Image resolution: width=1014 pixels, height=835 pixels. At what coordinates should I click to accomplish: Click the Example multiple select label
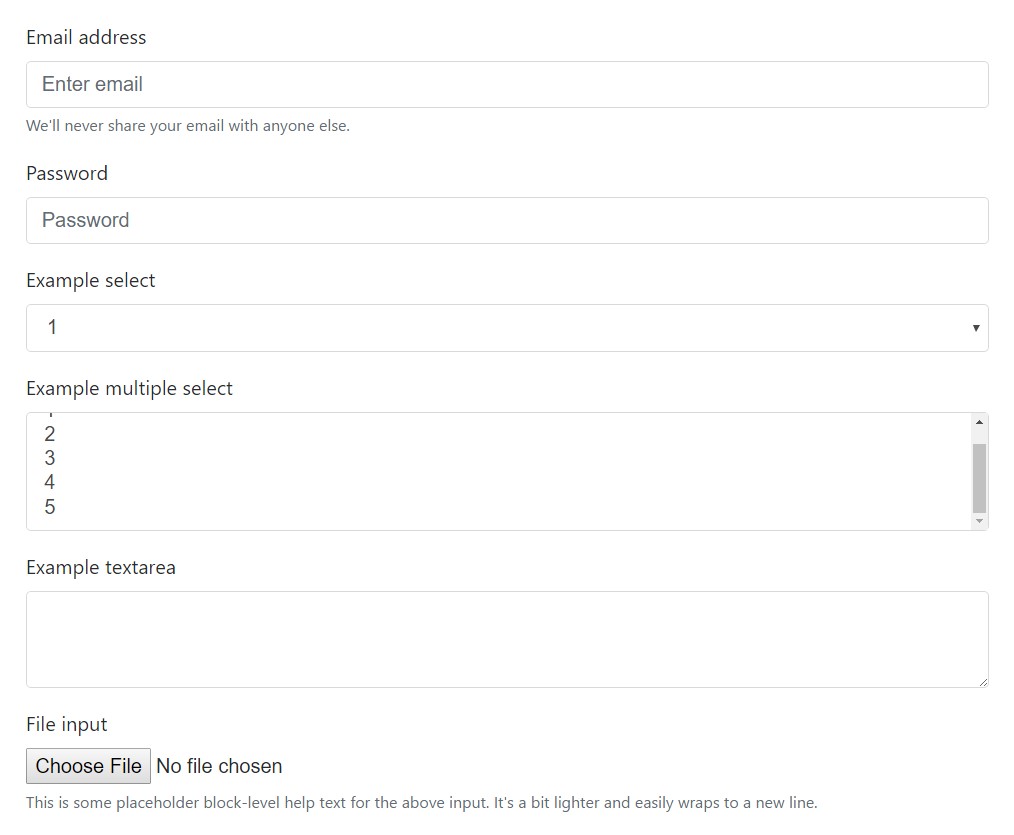pos(129,388)
